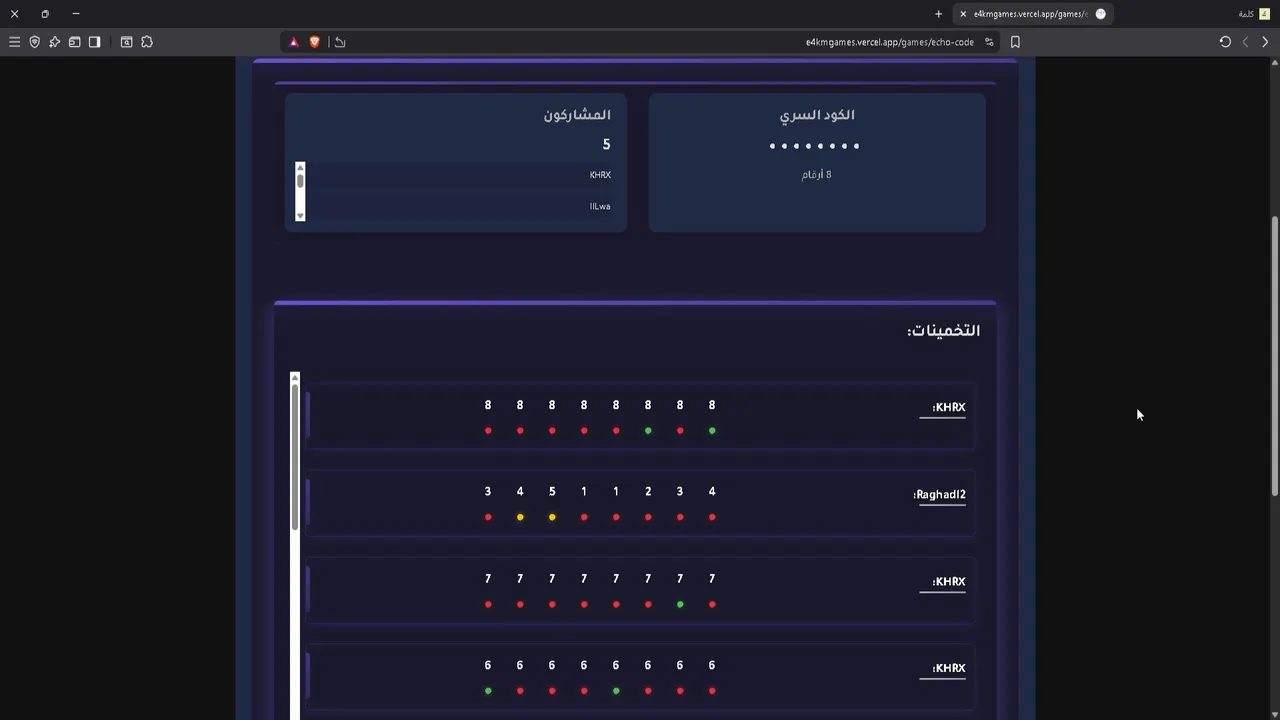Click the الكود السري heading

point(817,115)
